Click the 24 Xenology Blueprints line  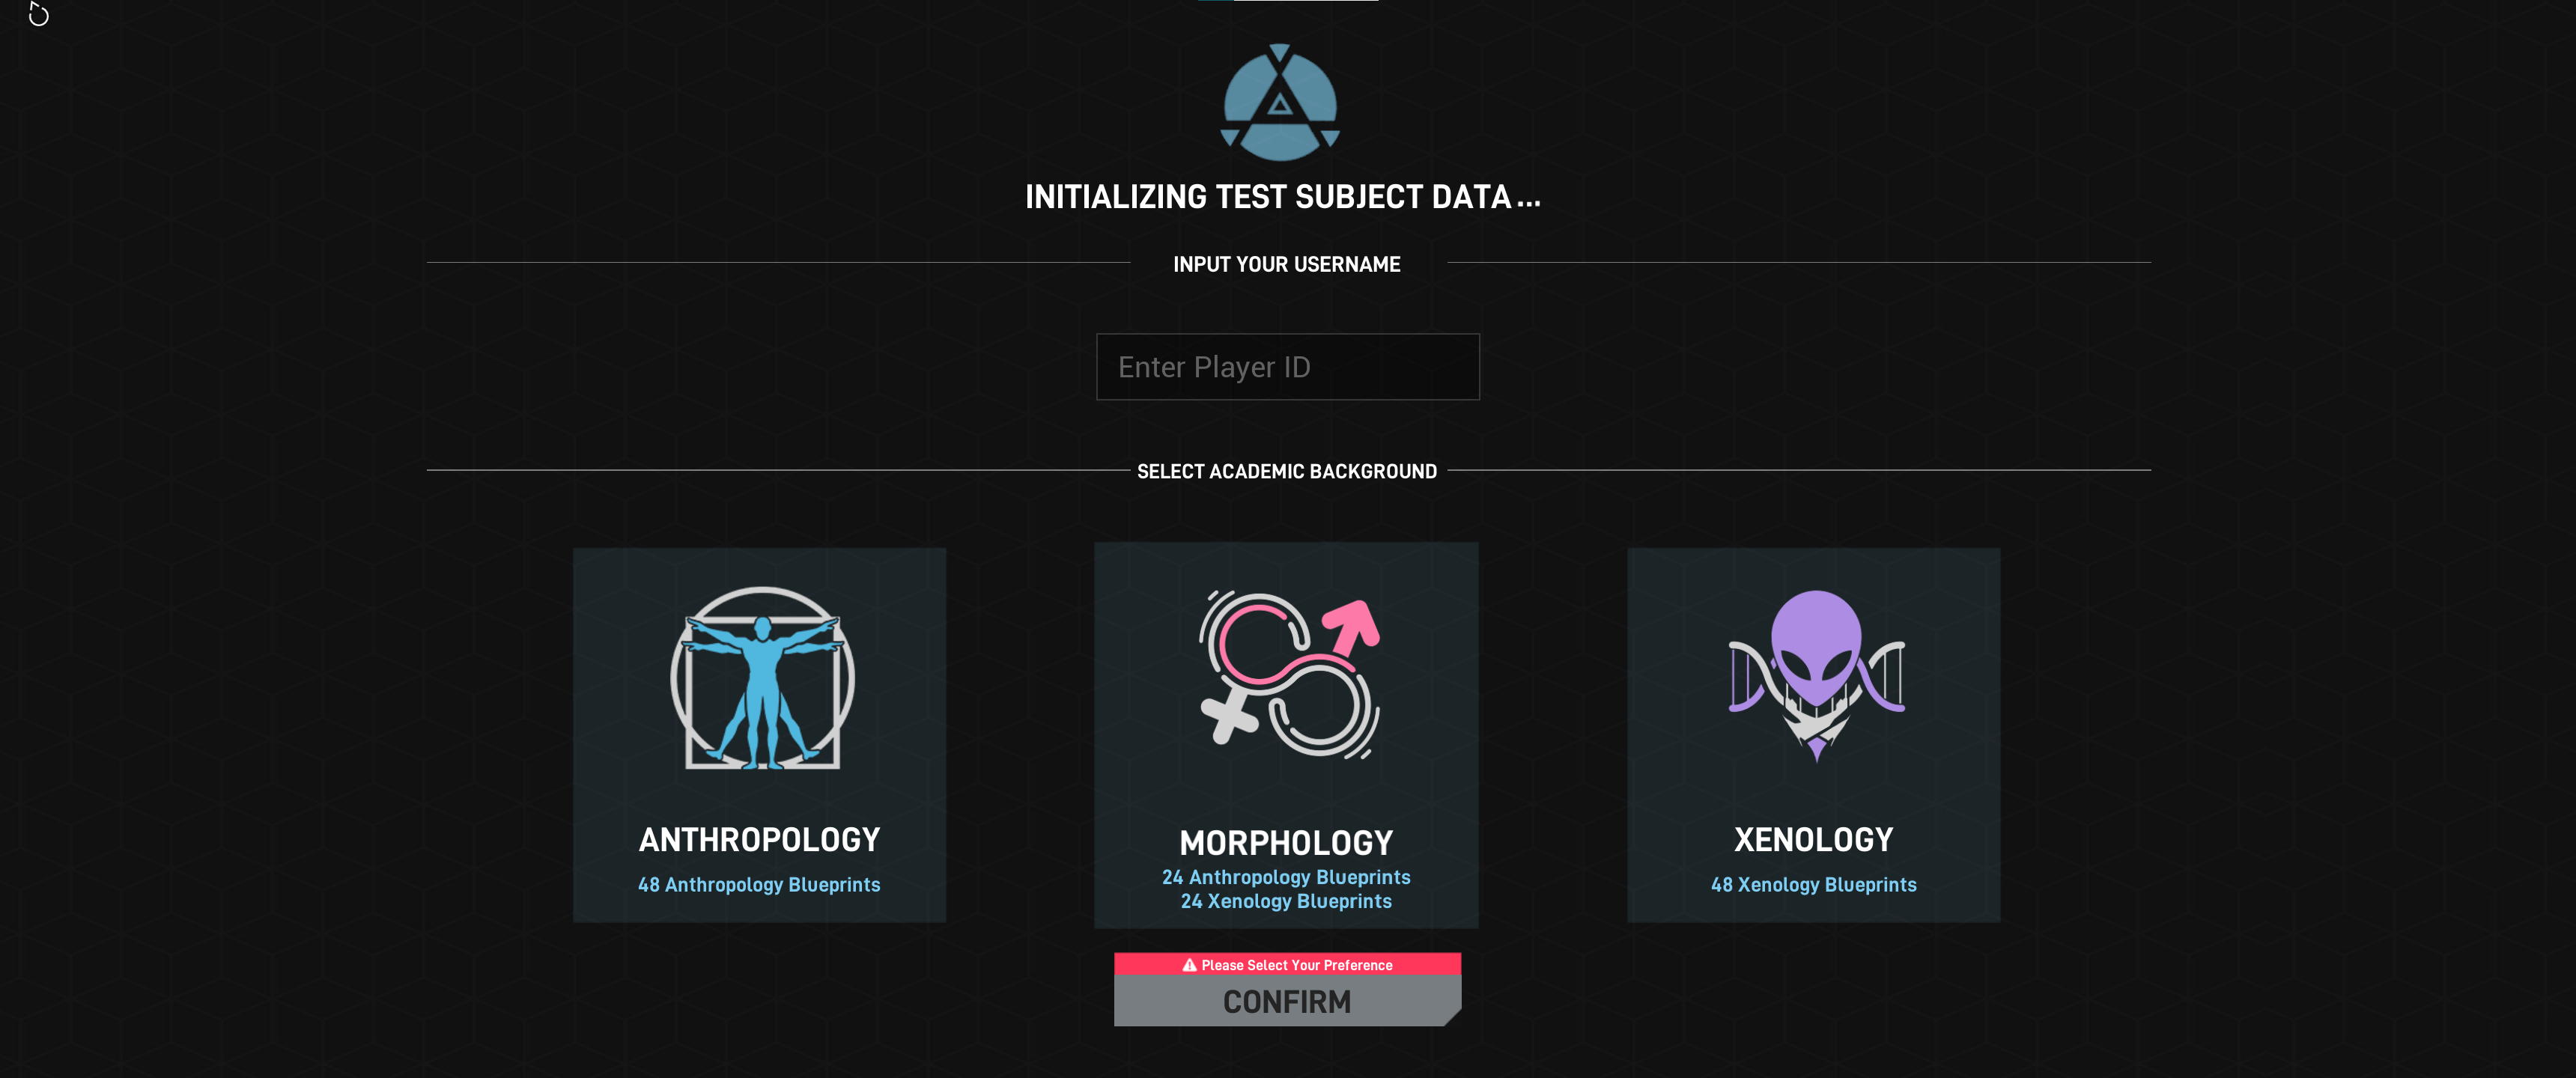coord(1286,901)
